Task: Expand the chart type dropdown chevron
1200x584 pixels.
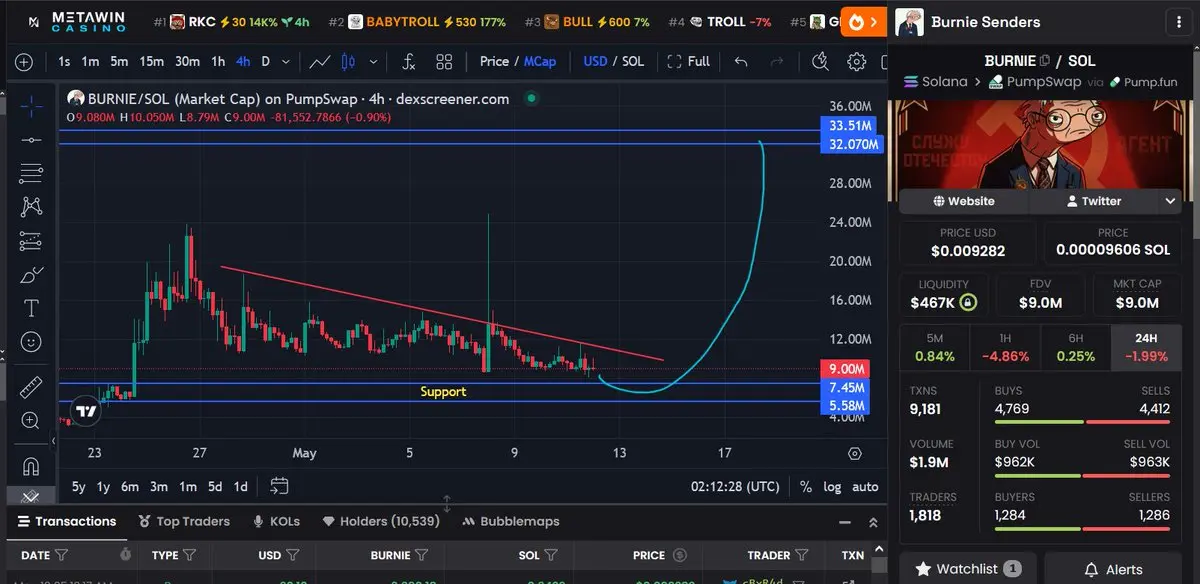Action: 374,62
